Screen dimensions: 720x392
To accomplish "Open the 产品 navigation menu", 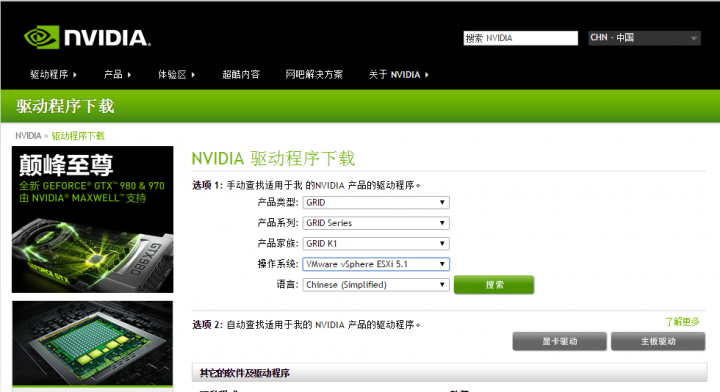I will click(117, 74).
